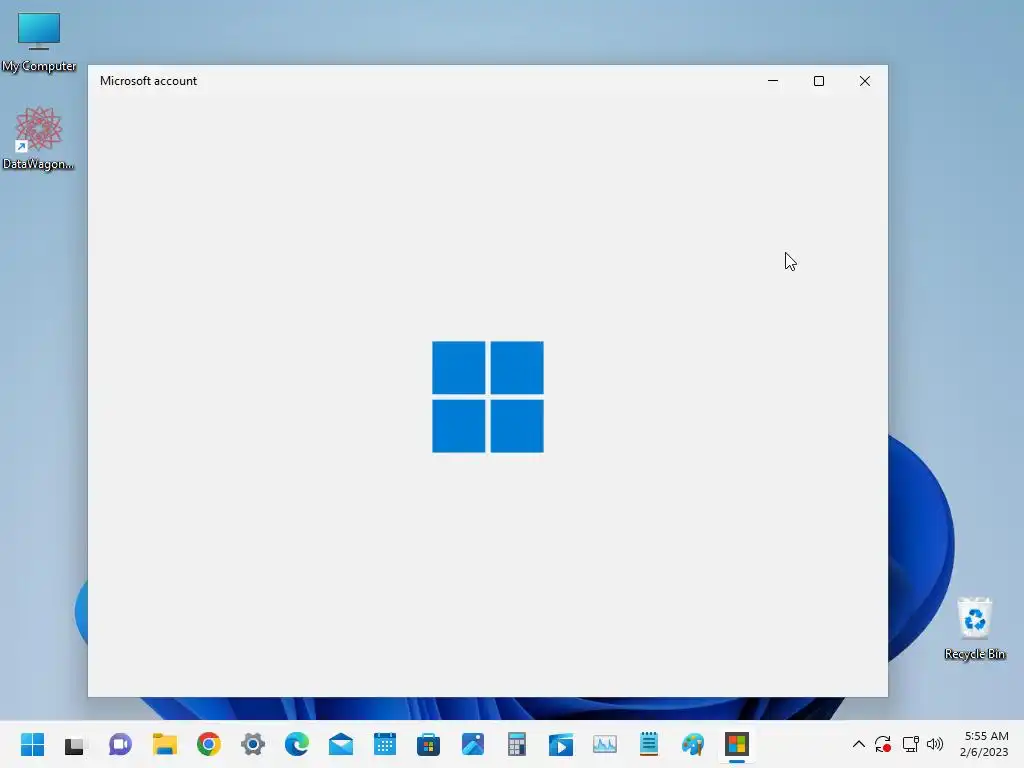Open the volume speaker tray icon
Viewport: 1024px width, 768px height.
pos(935,744)
